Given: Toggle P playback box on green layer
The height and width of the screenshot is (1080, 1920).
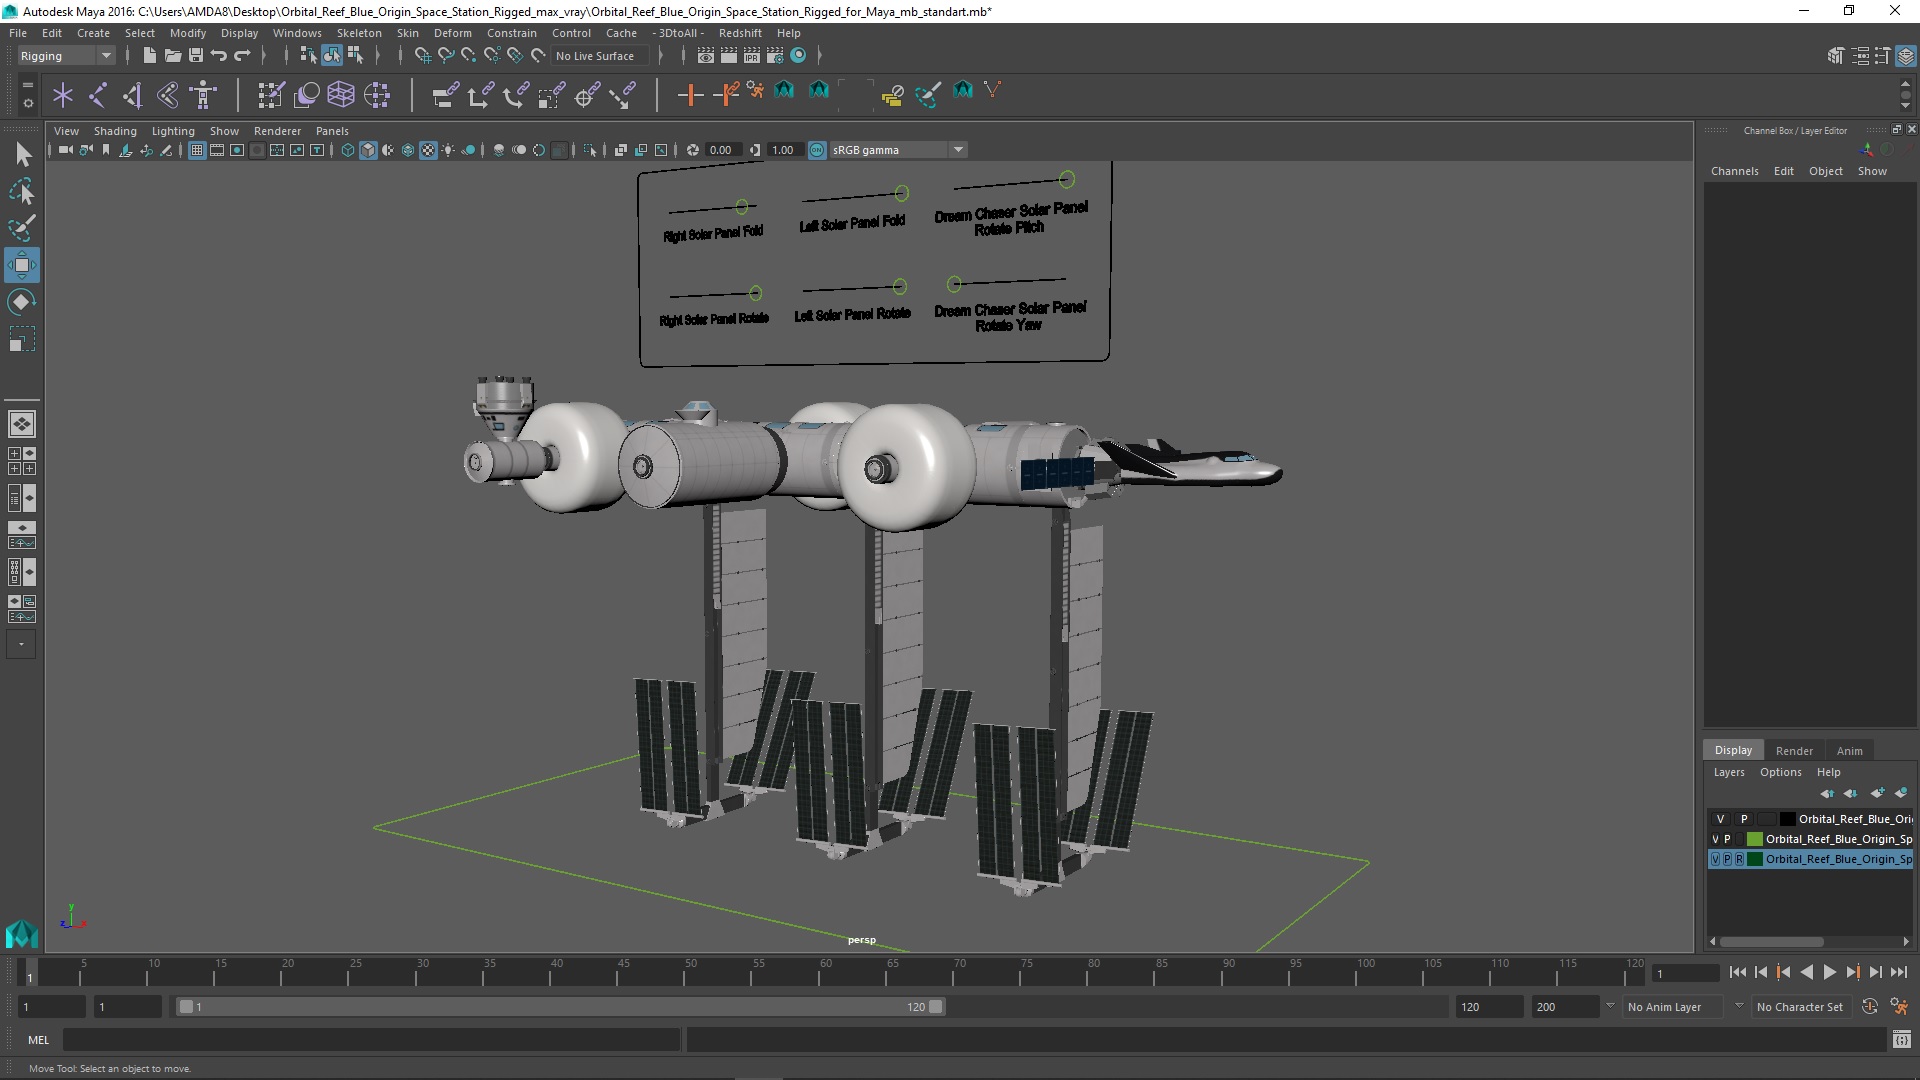Looking at the screenshot, I should click(1727, 839).
